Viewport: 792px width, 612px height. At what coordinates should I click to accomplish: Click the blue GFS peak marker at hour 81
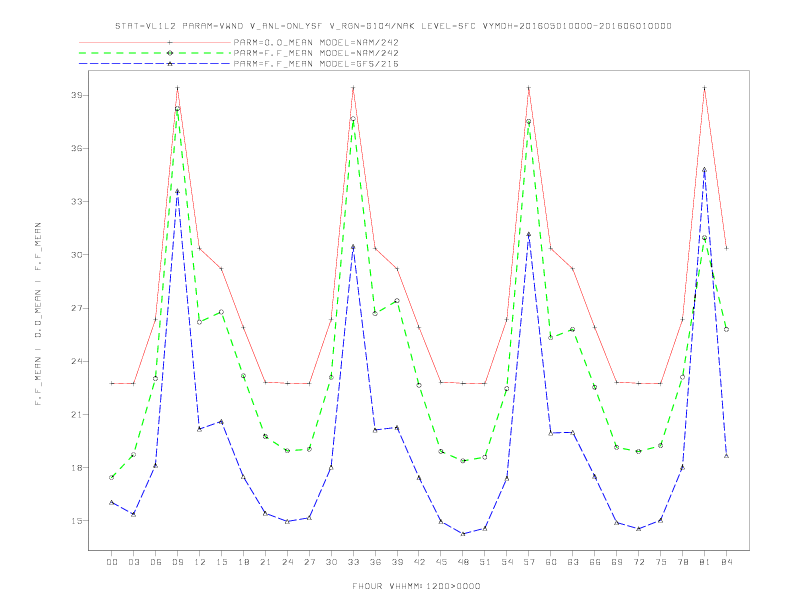[704, 170]
